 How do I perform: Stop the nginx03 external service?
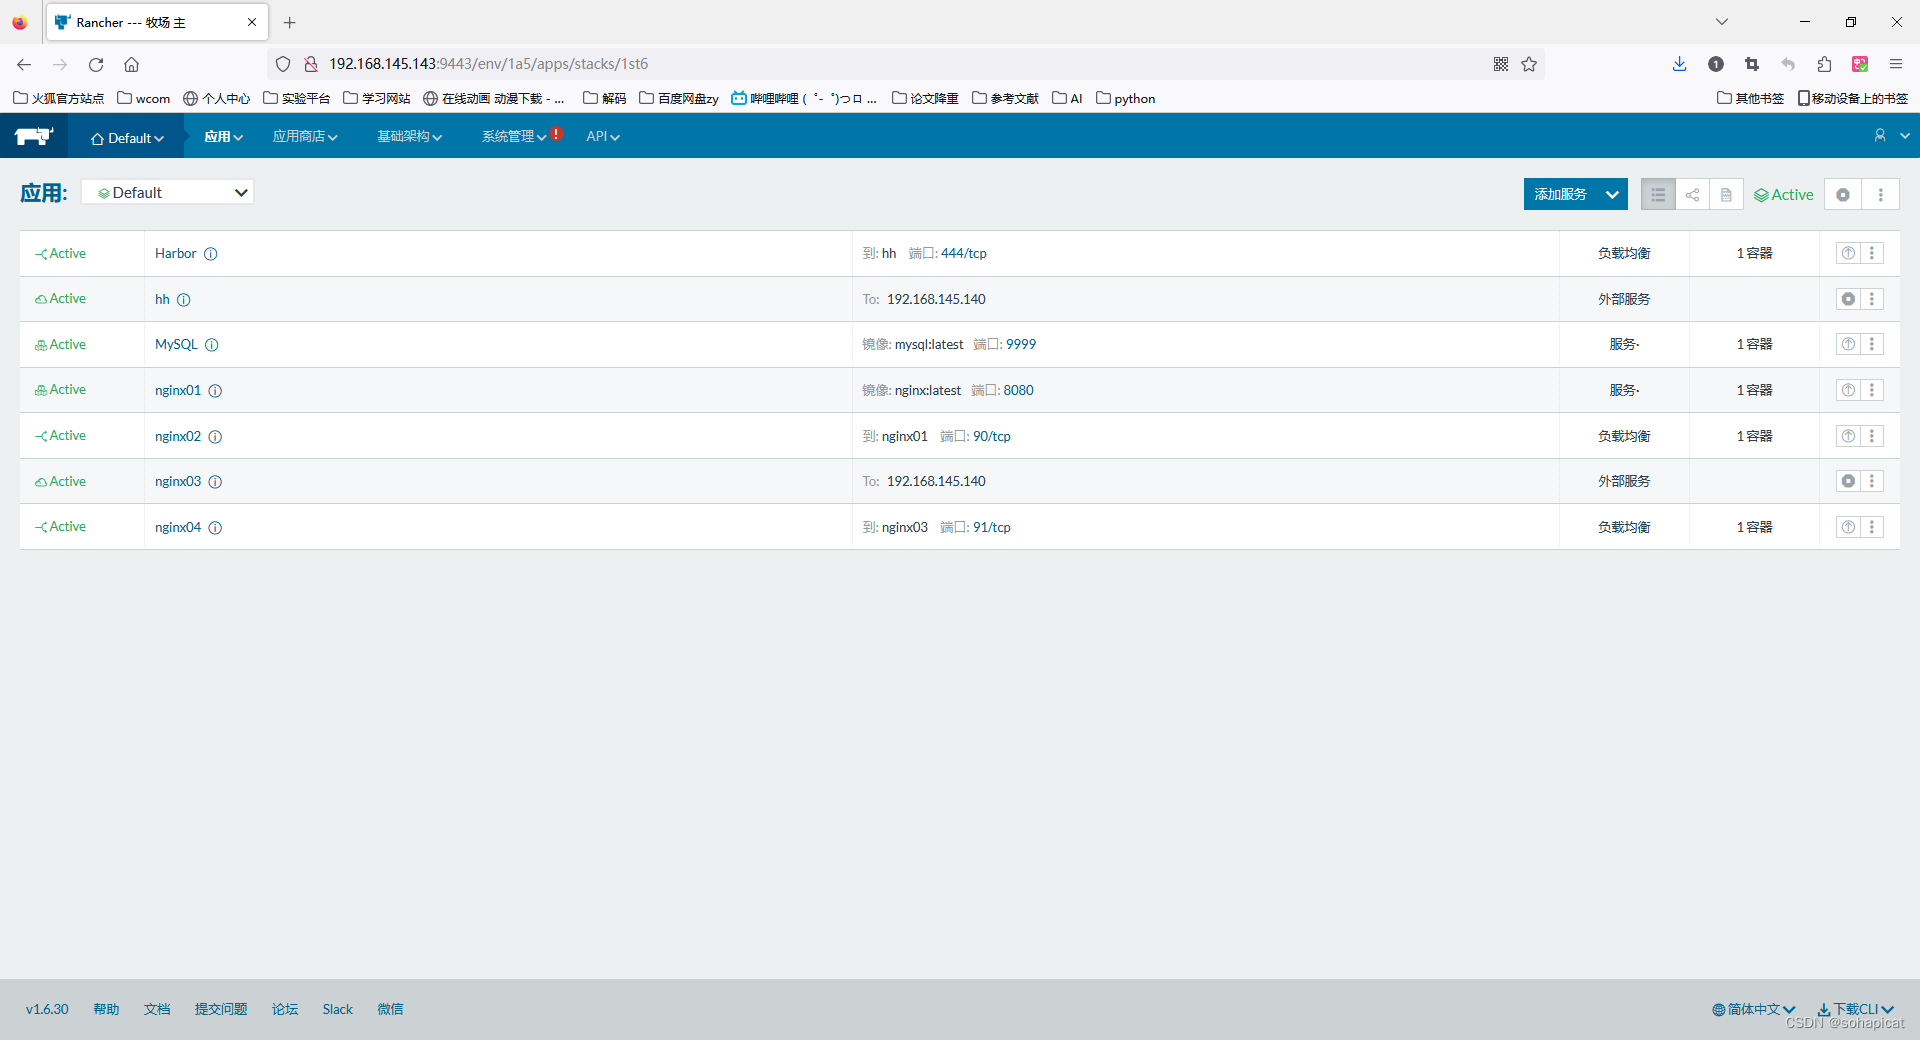coord(1848,481)
